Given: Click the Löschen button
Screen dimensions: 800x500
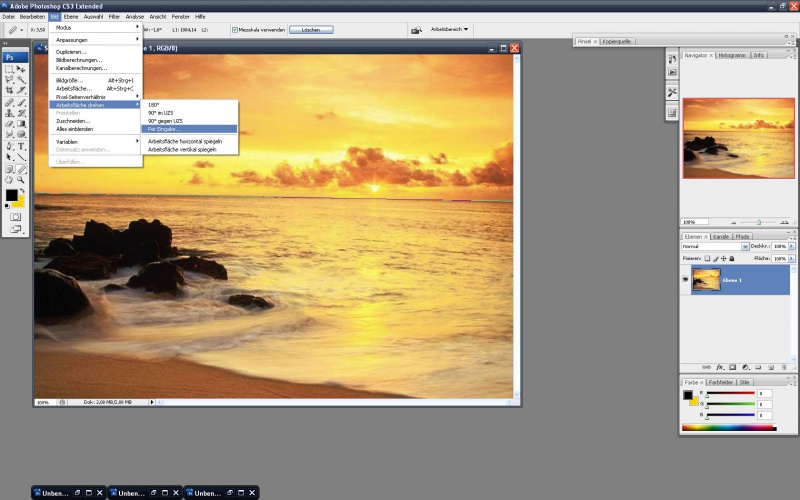Looking at the screenshot, I should click(x=311, y=30).
